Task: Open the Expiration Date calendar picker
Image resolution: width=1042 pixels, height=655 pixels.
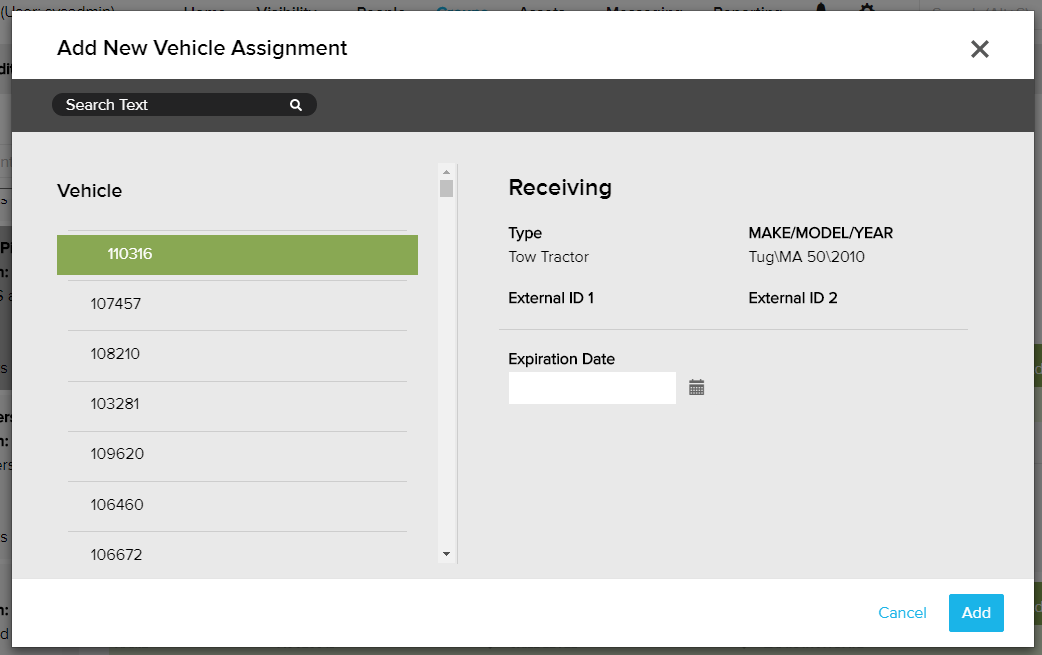Action: coord(697,388)
